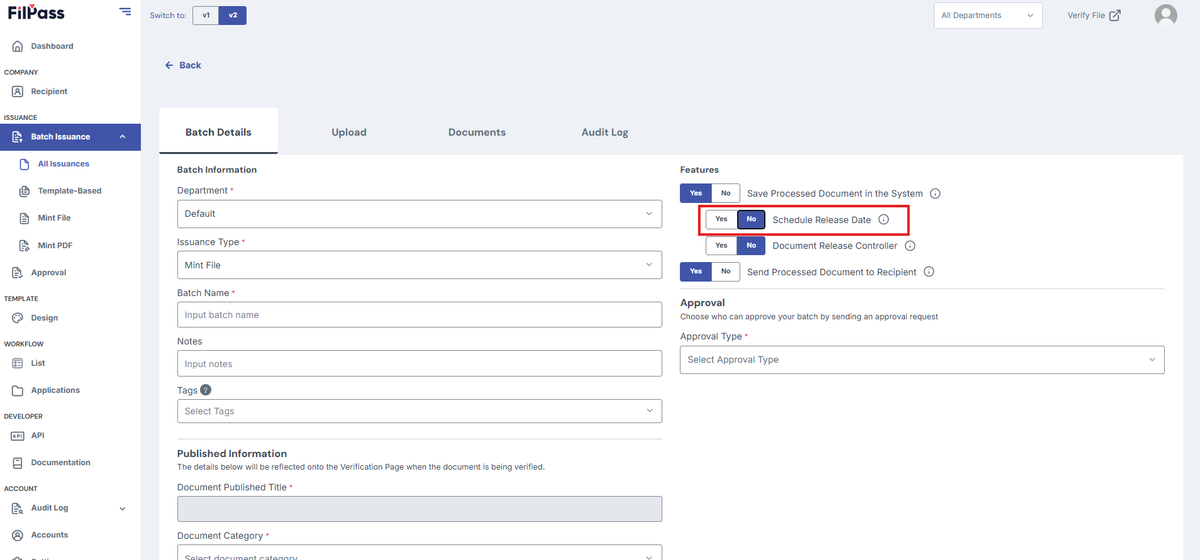Info icon beside Save Processed Document

pyautogui.click(x=935, y=193)
